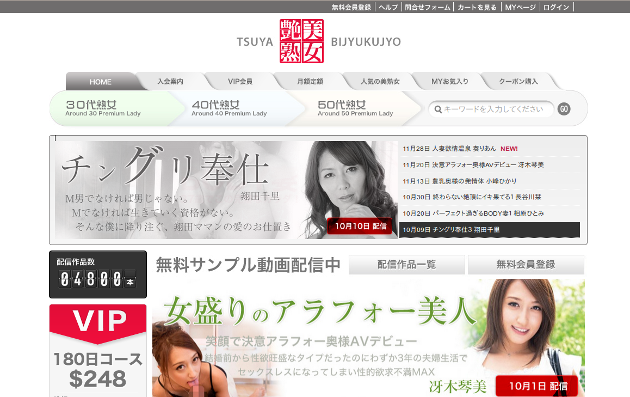Open the 配信作品一覧 button
The image size is (630, 397).
tap(407, 265)
